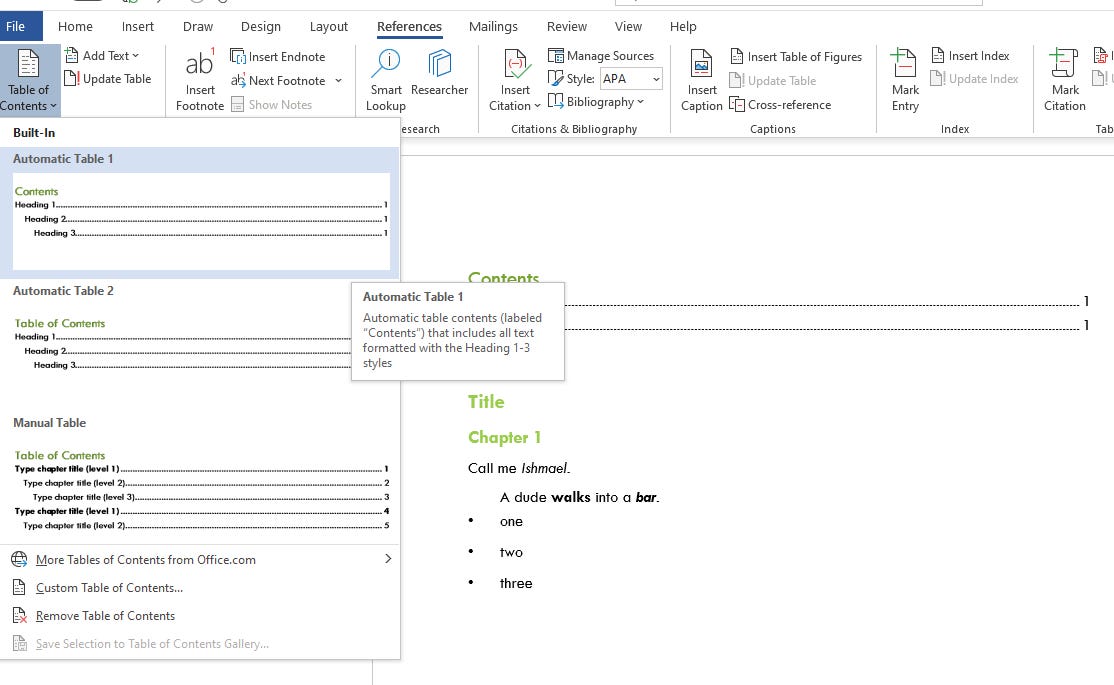Click the Update Index icon
This screenshot has width=1114, height=685.
(x=937, y=79)
